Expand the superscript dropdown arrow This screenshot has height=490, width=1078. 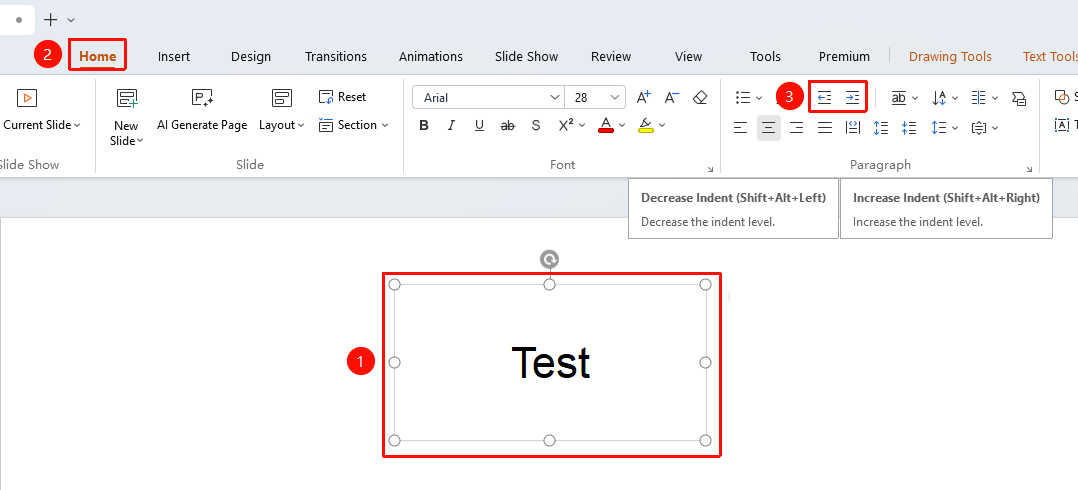coord(582,125)
